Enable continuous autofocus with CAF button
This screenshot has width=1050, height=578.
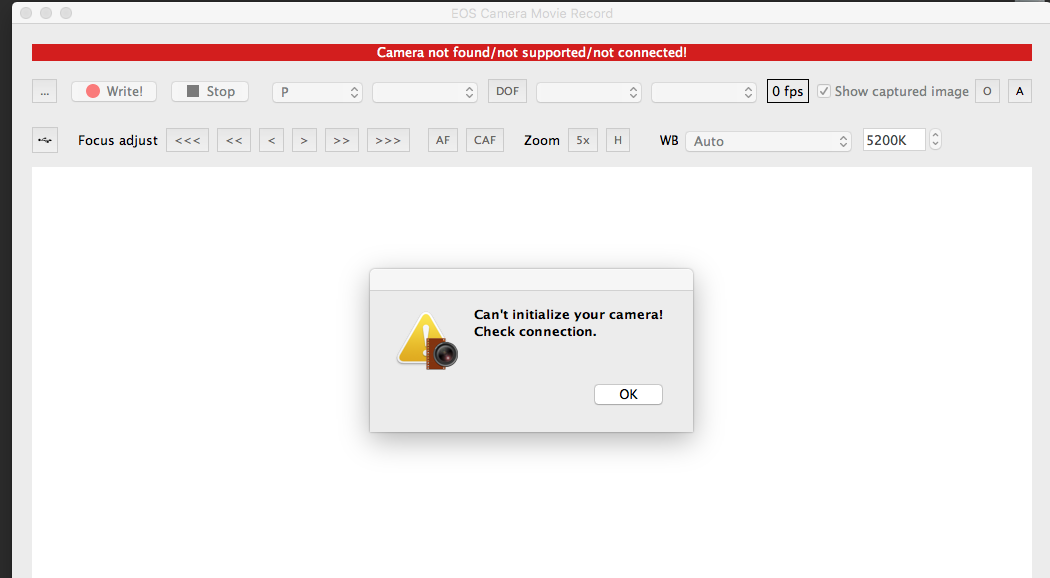485,141
